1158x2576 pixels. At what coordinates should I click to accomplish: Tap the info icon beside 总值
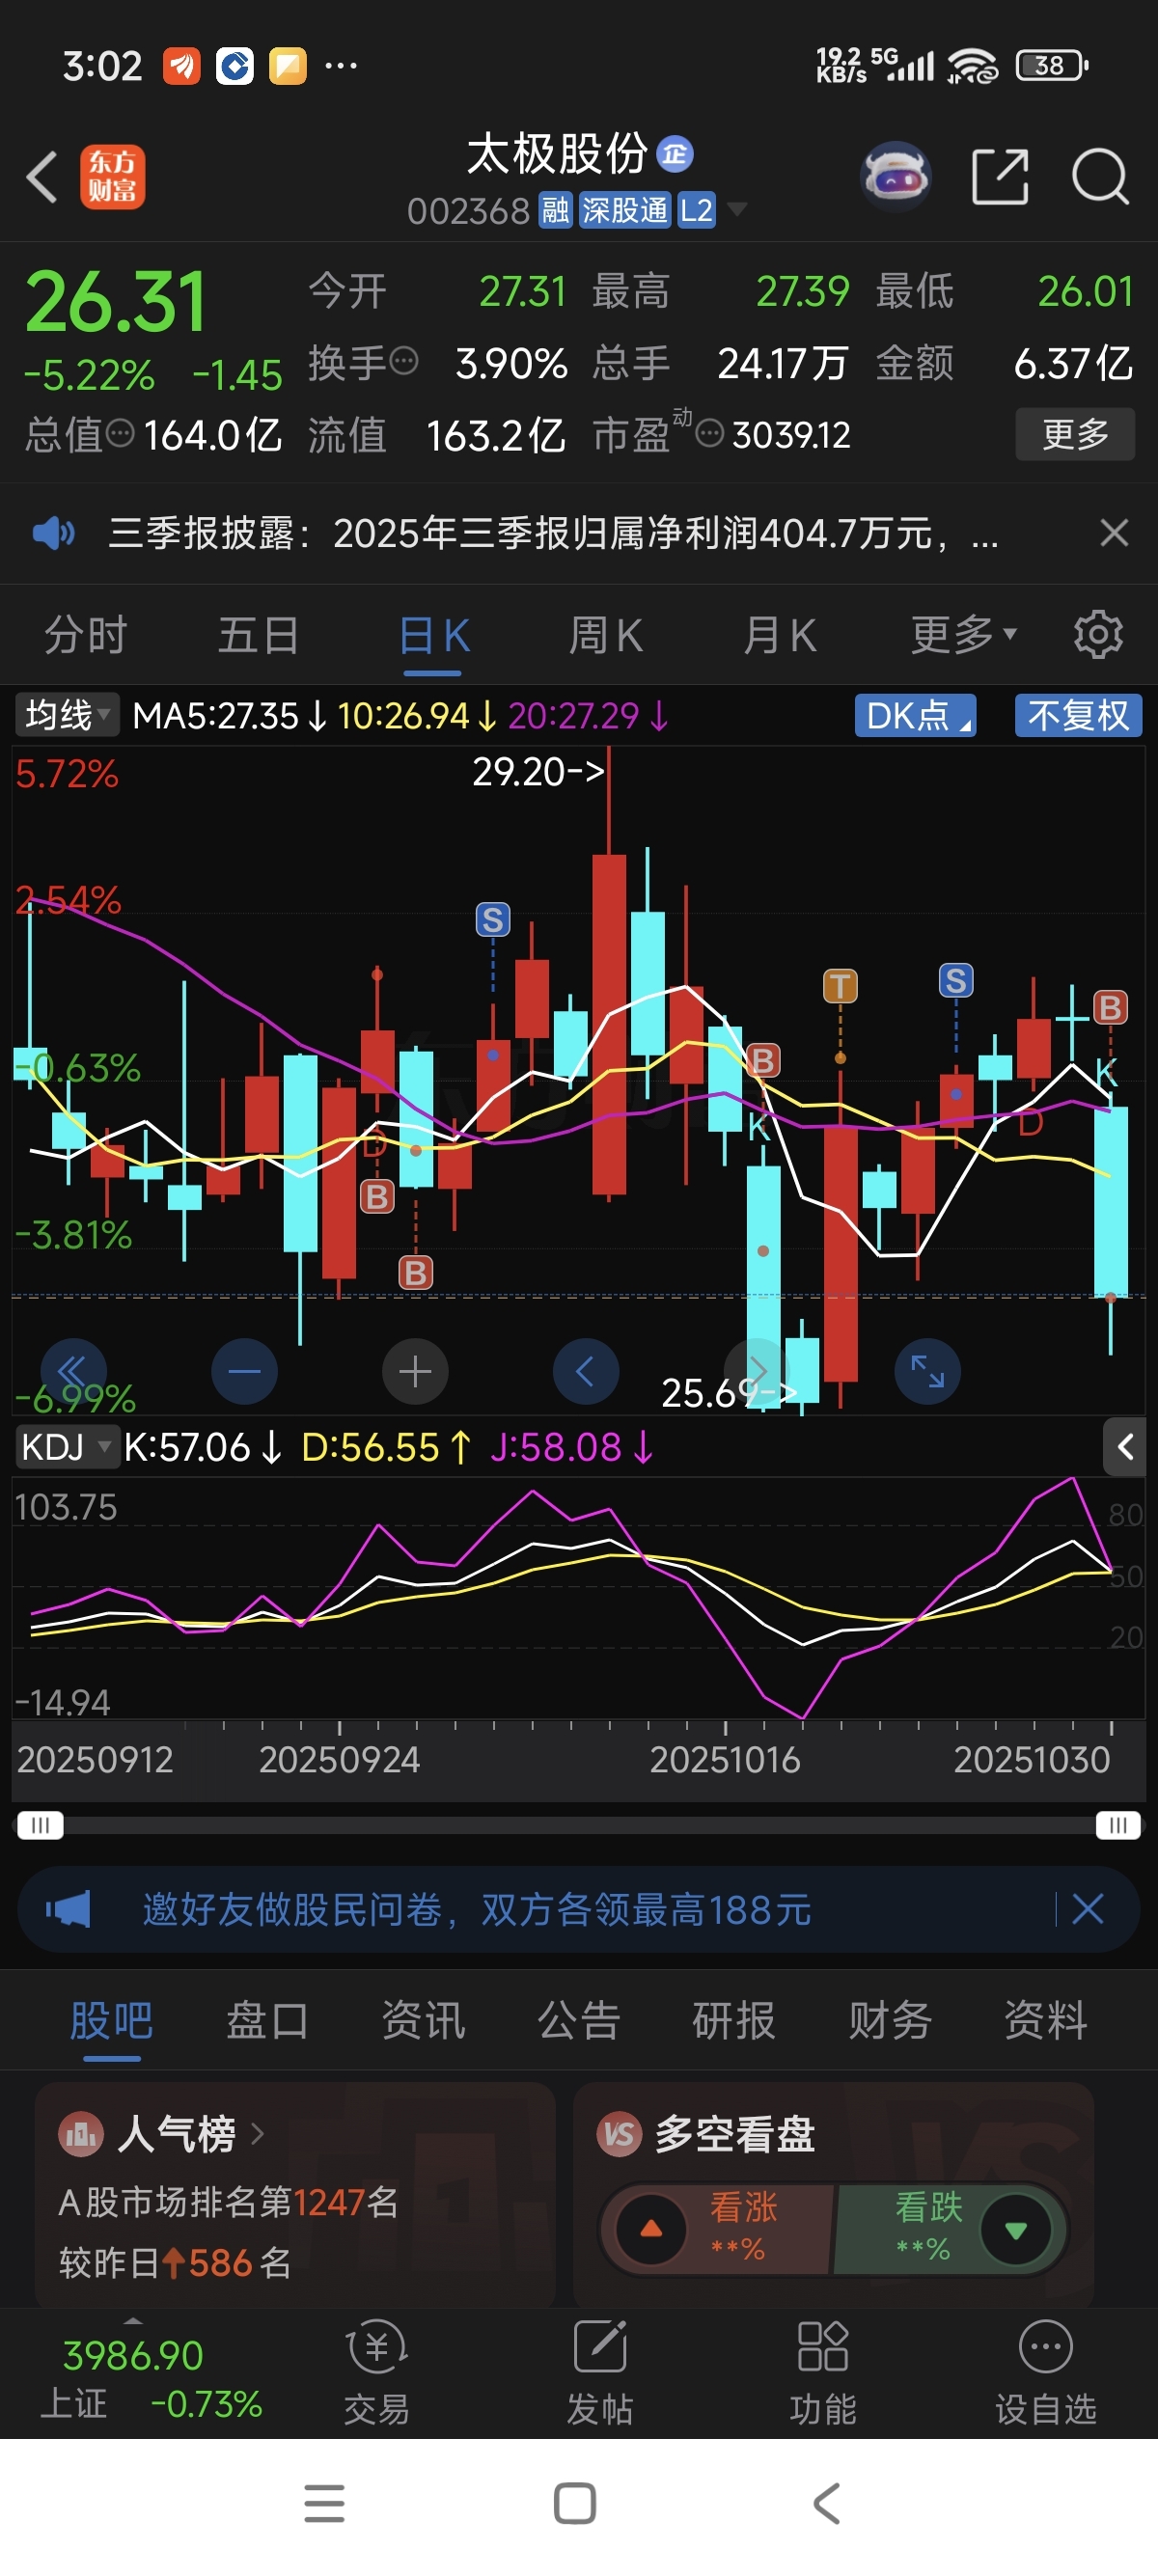120,434
